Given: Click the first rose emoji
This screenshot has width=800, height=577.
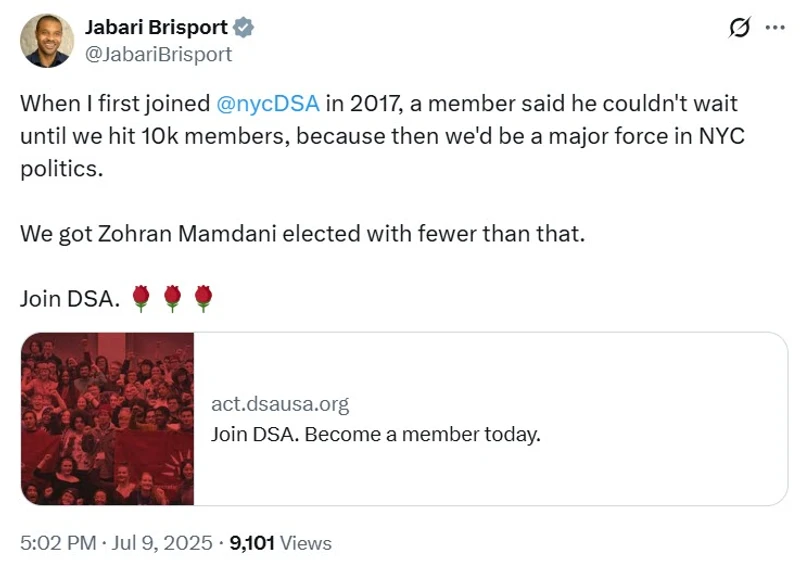Looking at the screenshot, I should [x=141, y=298].
